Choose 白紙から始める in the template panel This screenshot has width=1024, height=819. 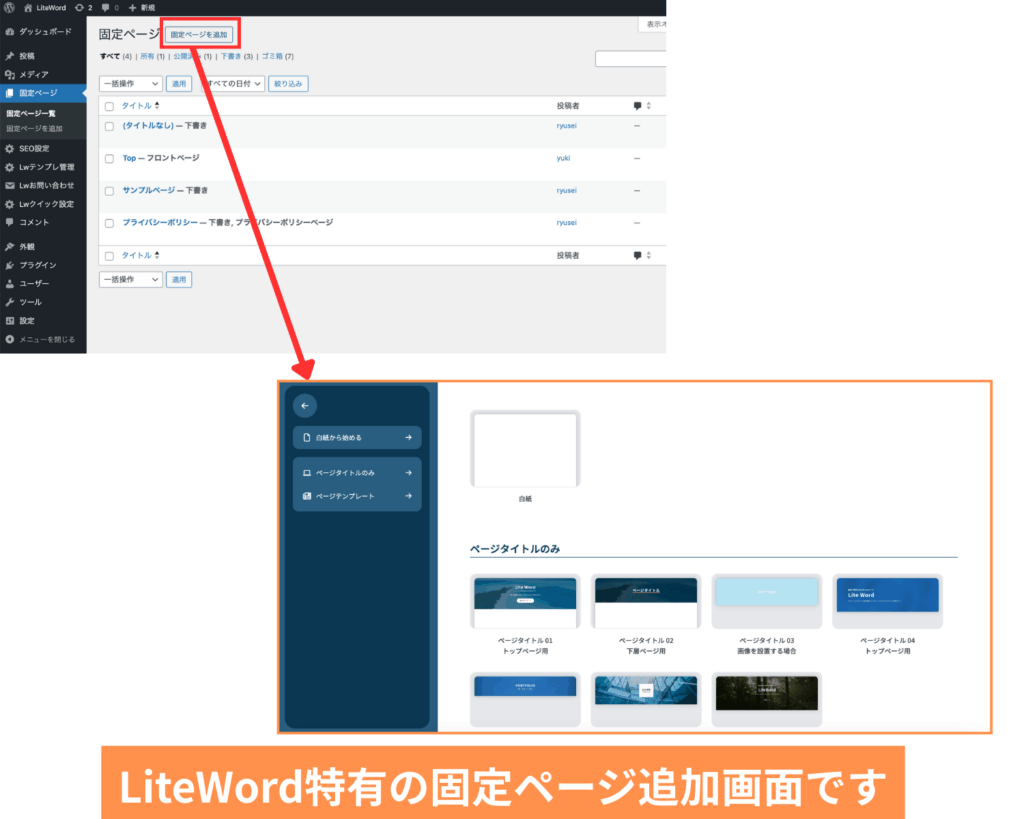(x=357, y=438)
